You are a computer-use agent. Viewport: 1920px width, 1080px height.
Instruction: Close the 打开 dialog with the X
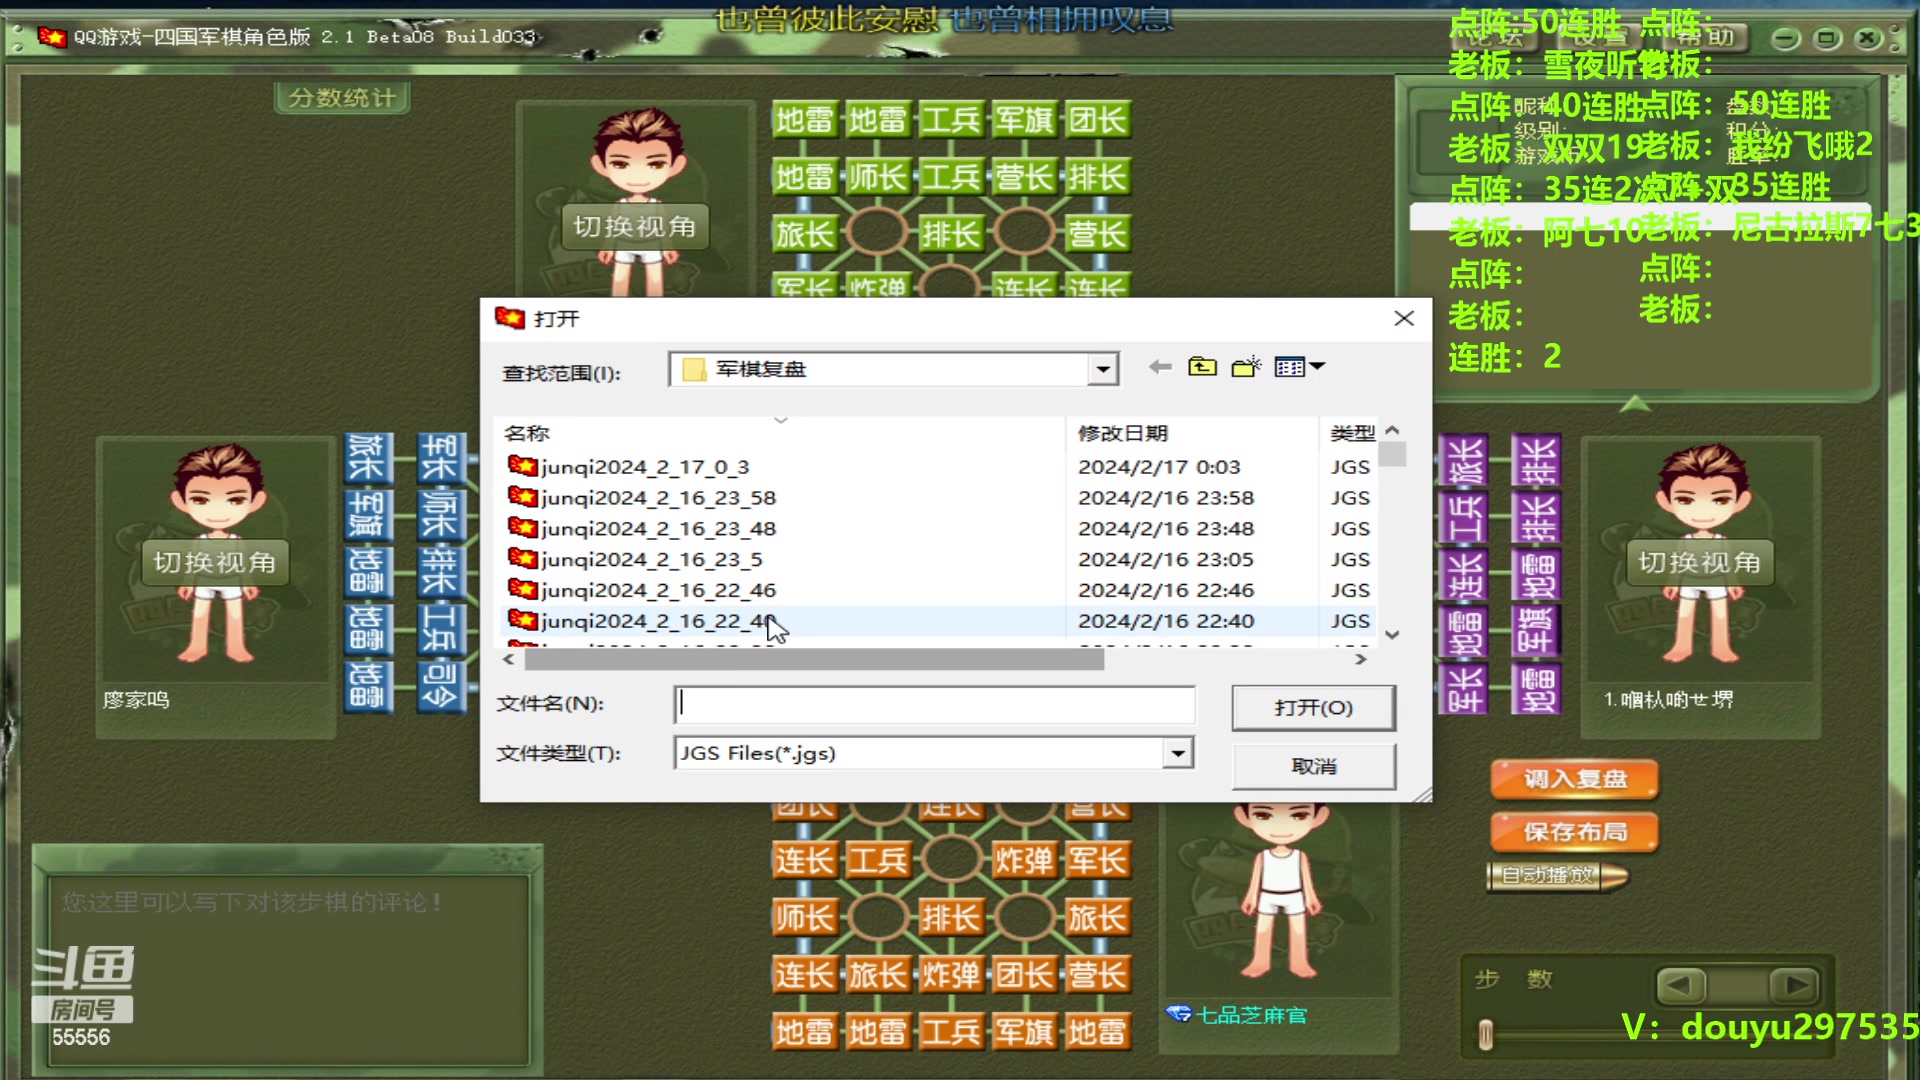[1404, 318]
